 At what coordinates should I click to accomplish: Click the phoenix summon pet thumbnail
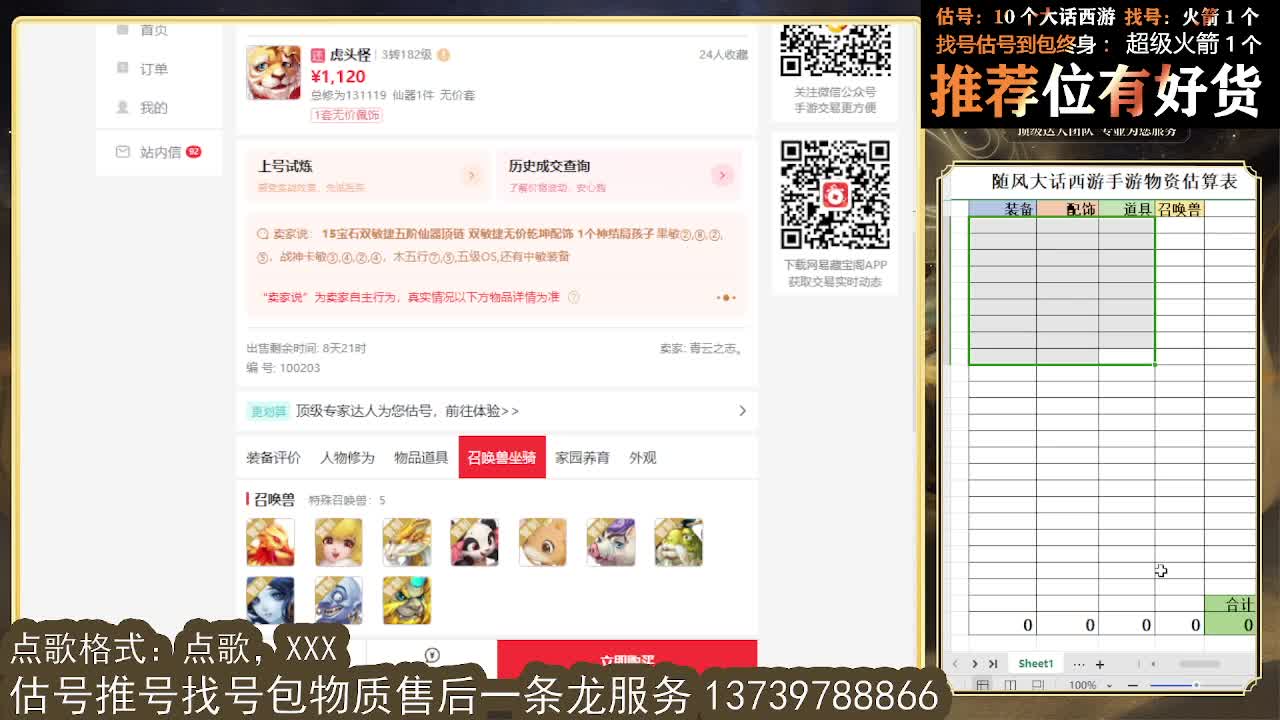pyautogui.click(x=270, y=542)
